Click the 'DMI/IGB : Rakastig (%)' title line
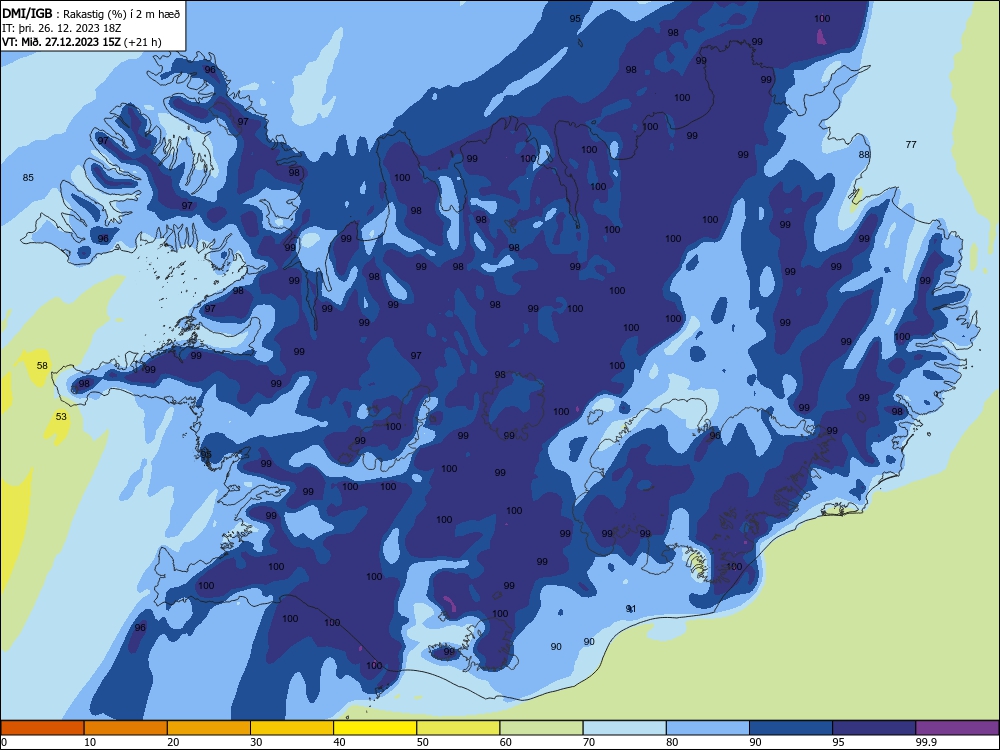 (x=91, y=13)
